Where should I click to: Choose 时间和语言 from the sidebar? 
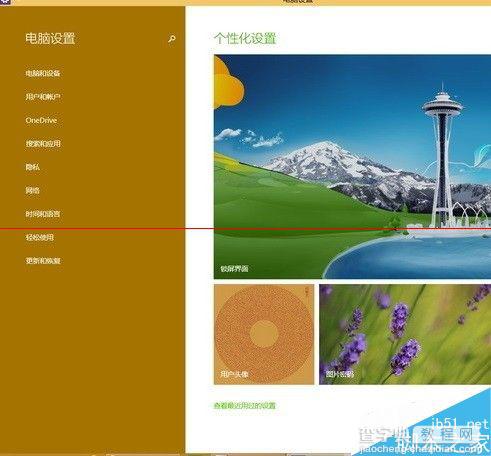[x=43, y=214]
